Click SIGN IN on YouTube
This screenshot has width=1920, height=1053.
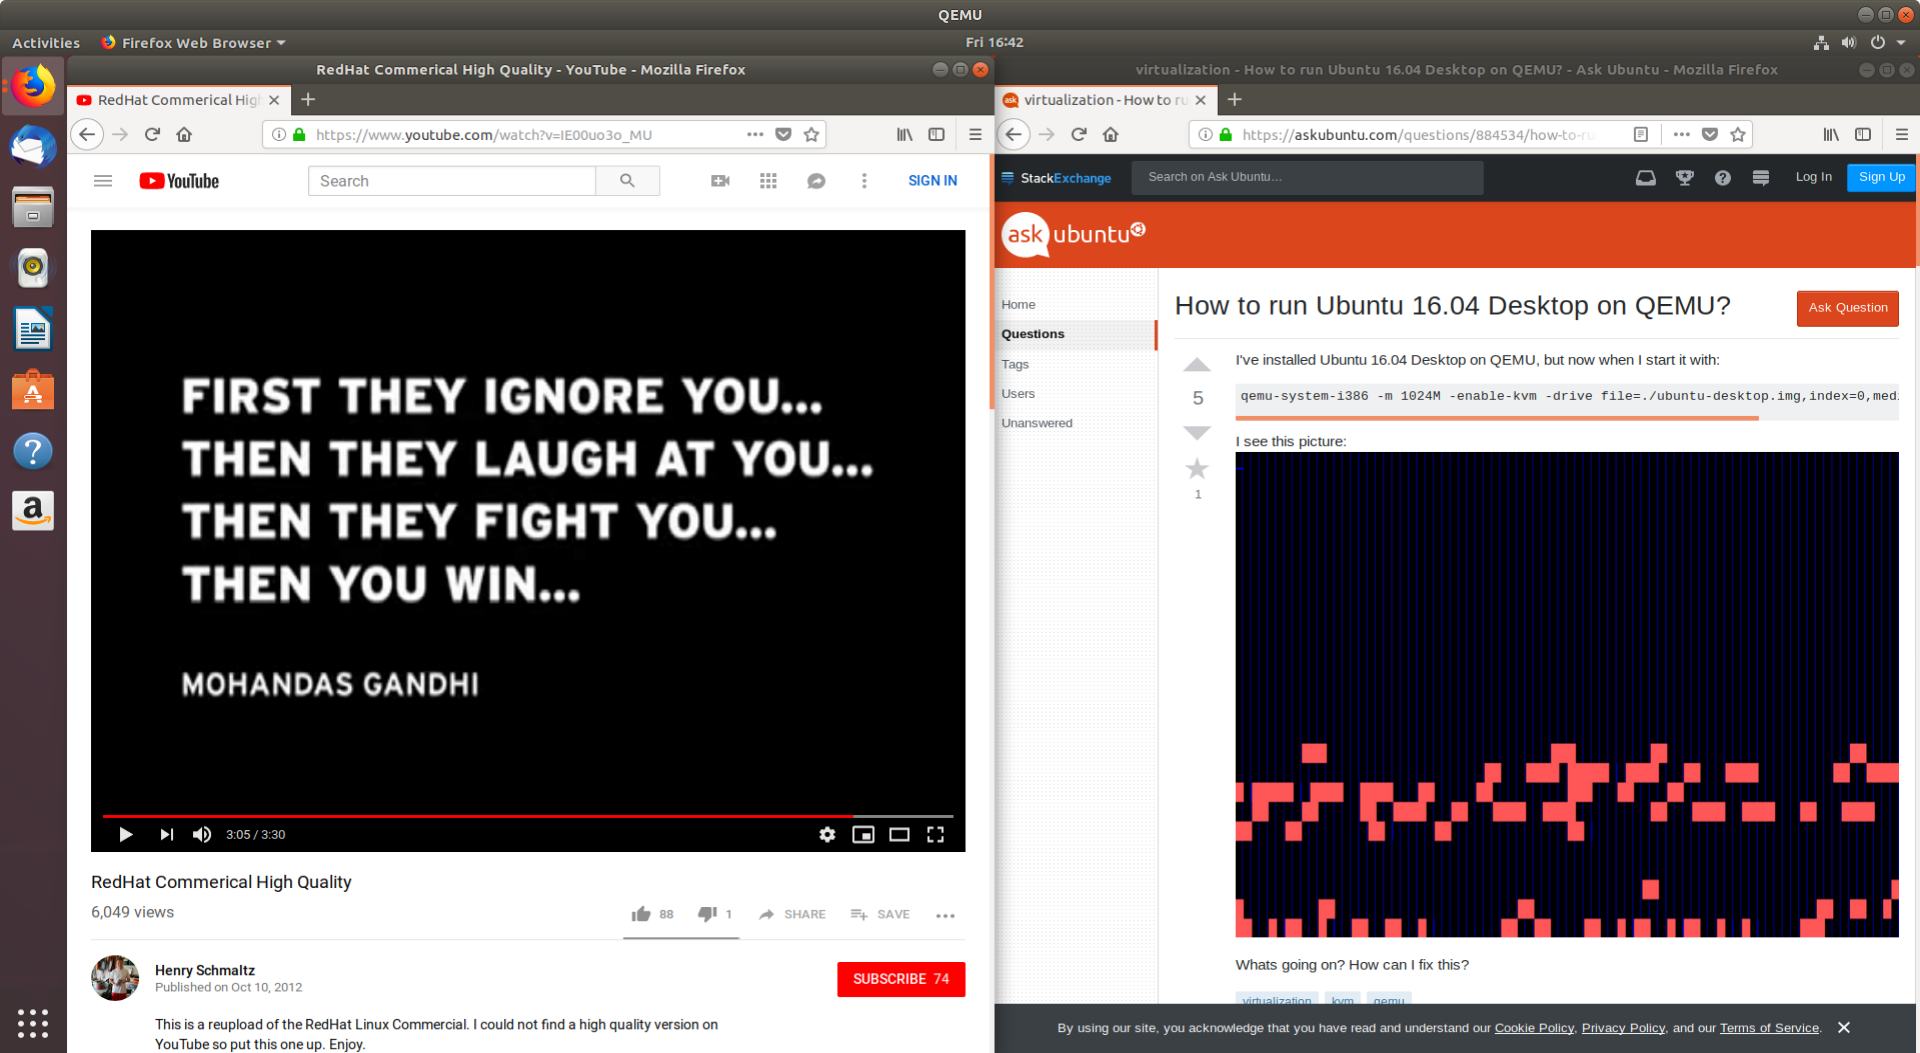pyautogui.click(x=932, y=181)
